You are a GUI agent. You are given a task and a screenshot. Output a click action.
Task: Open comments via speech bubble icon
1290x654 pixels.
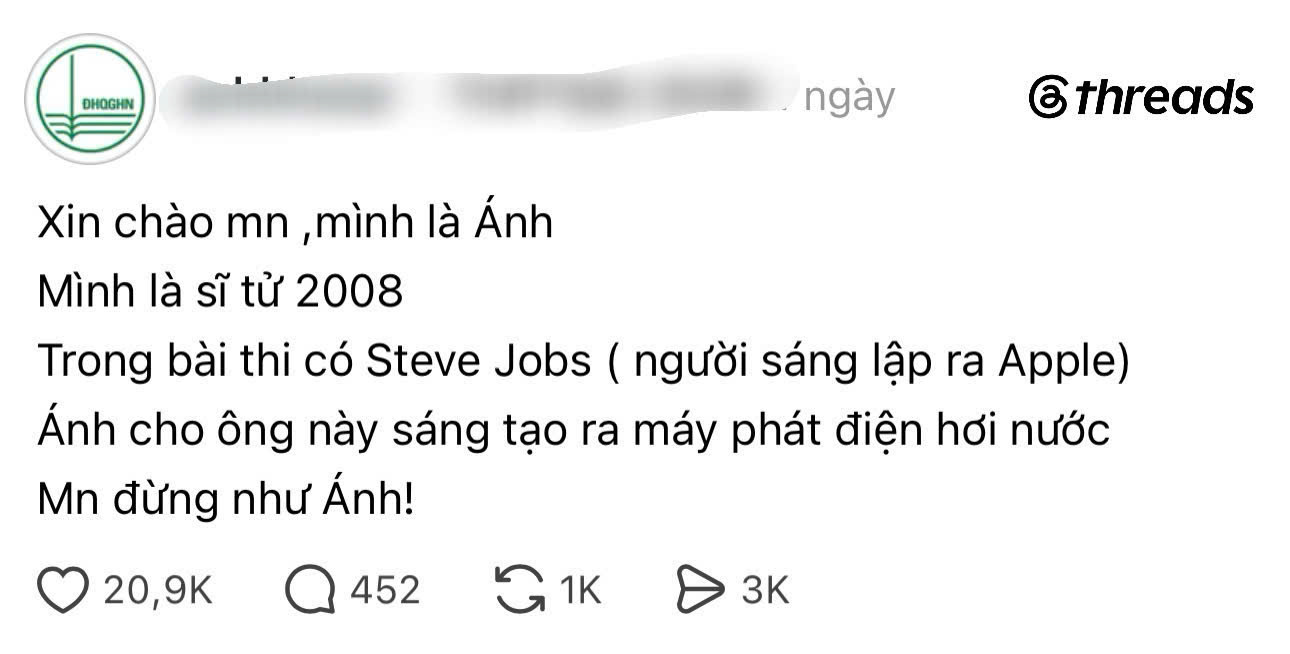click(x=311, y=590)
